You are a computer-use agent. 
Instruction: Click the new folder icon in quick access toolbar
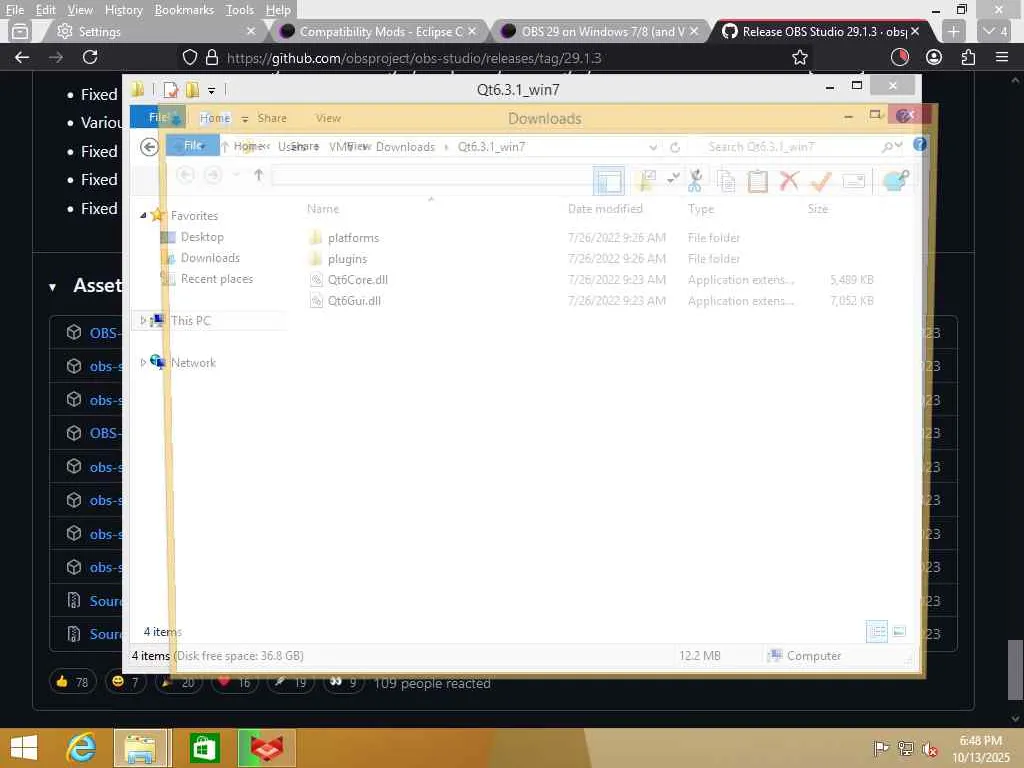(x=192, y=90)
